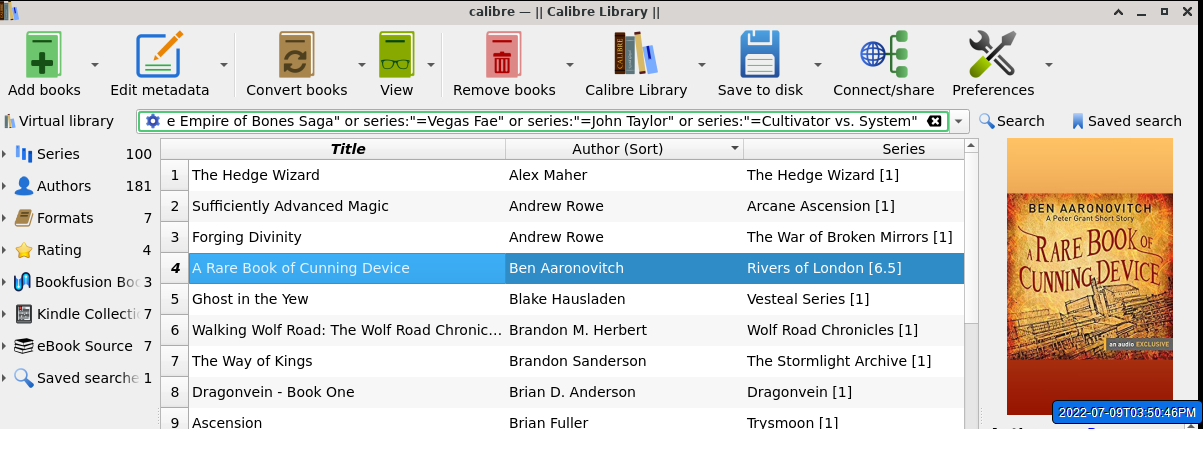
Task: Clear the search box text
Action: click(x=934, y=121)
